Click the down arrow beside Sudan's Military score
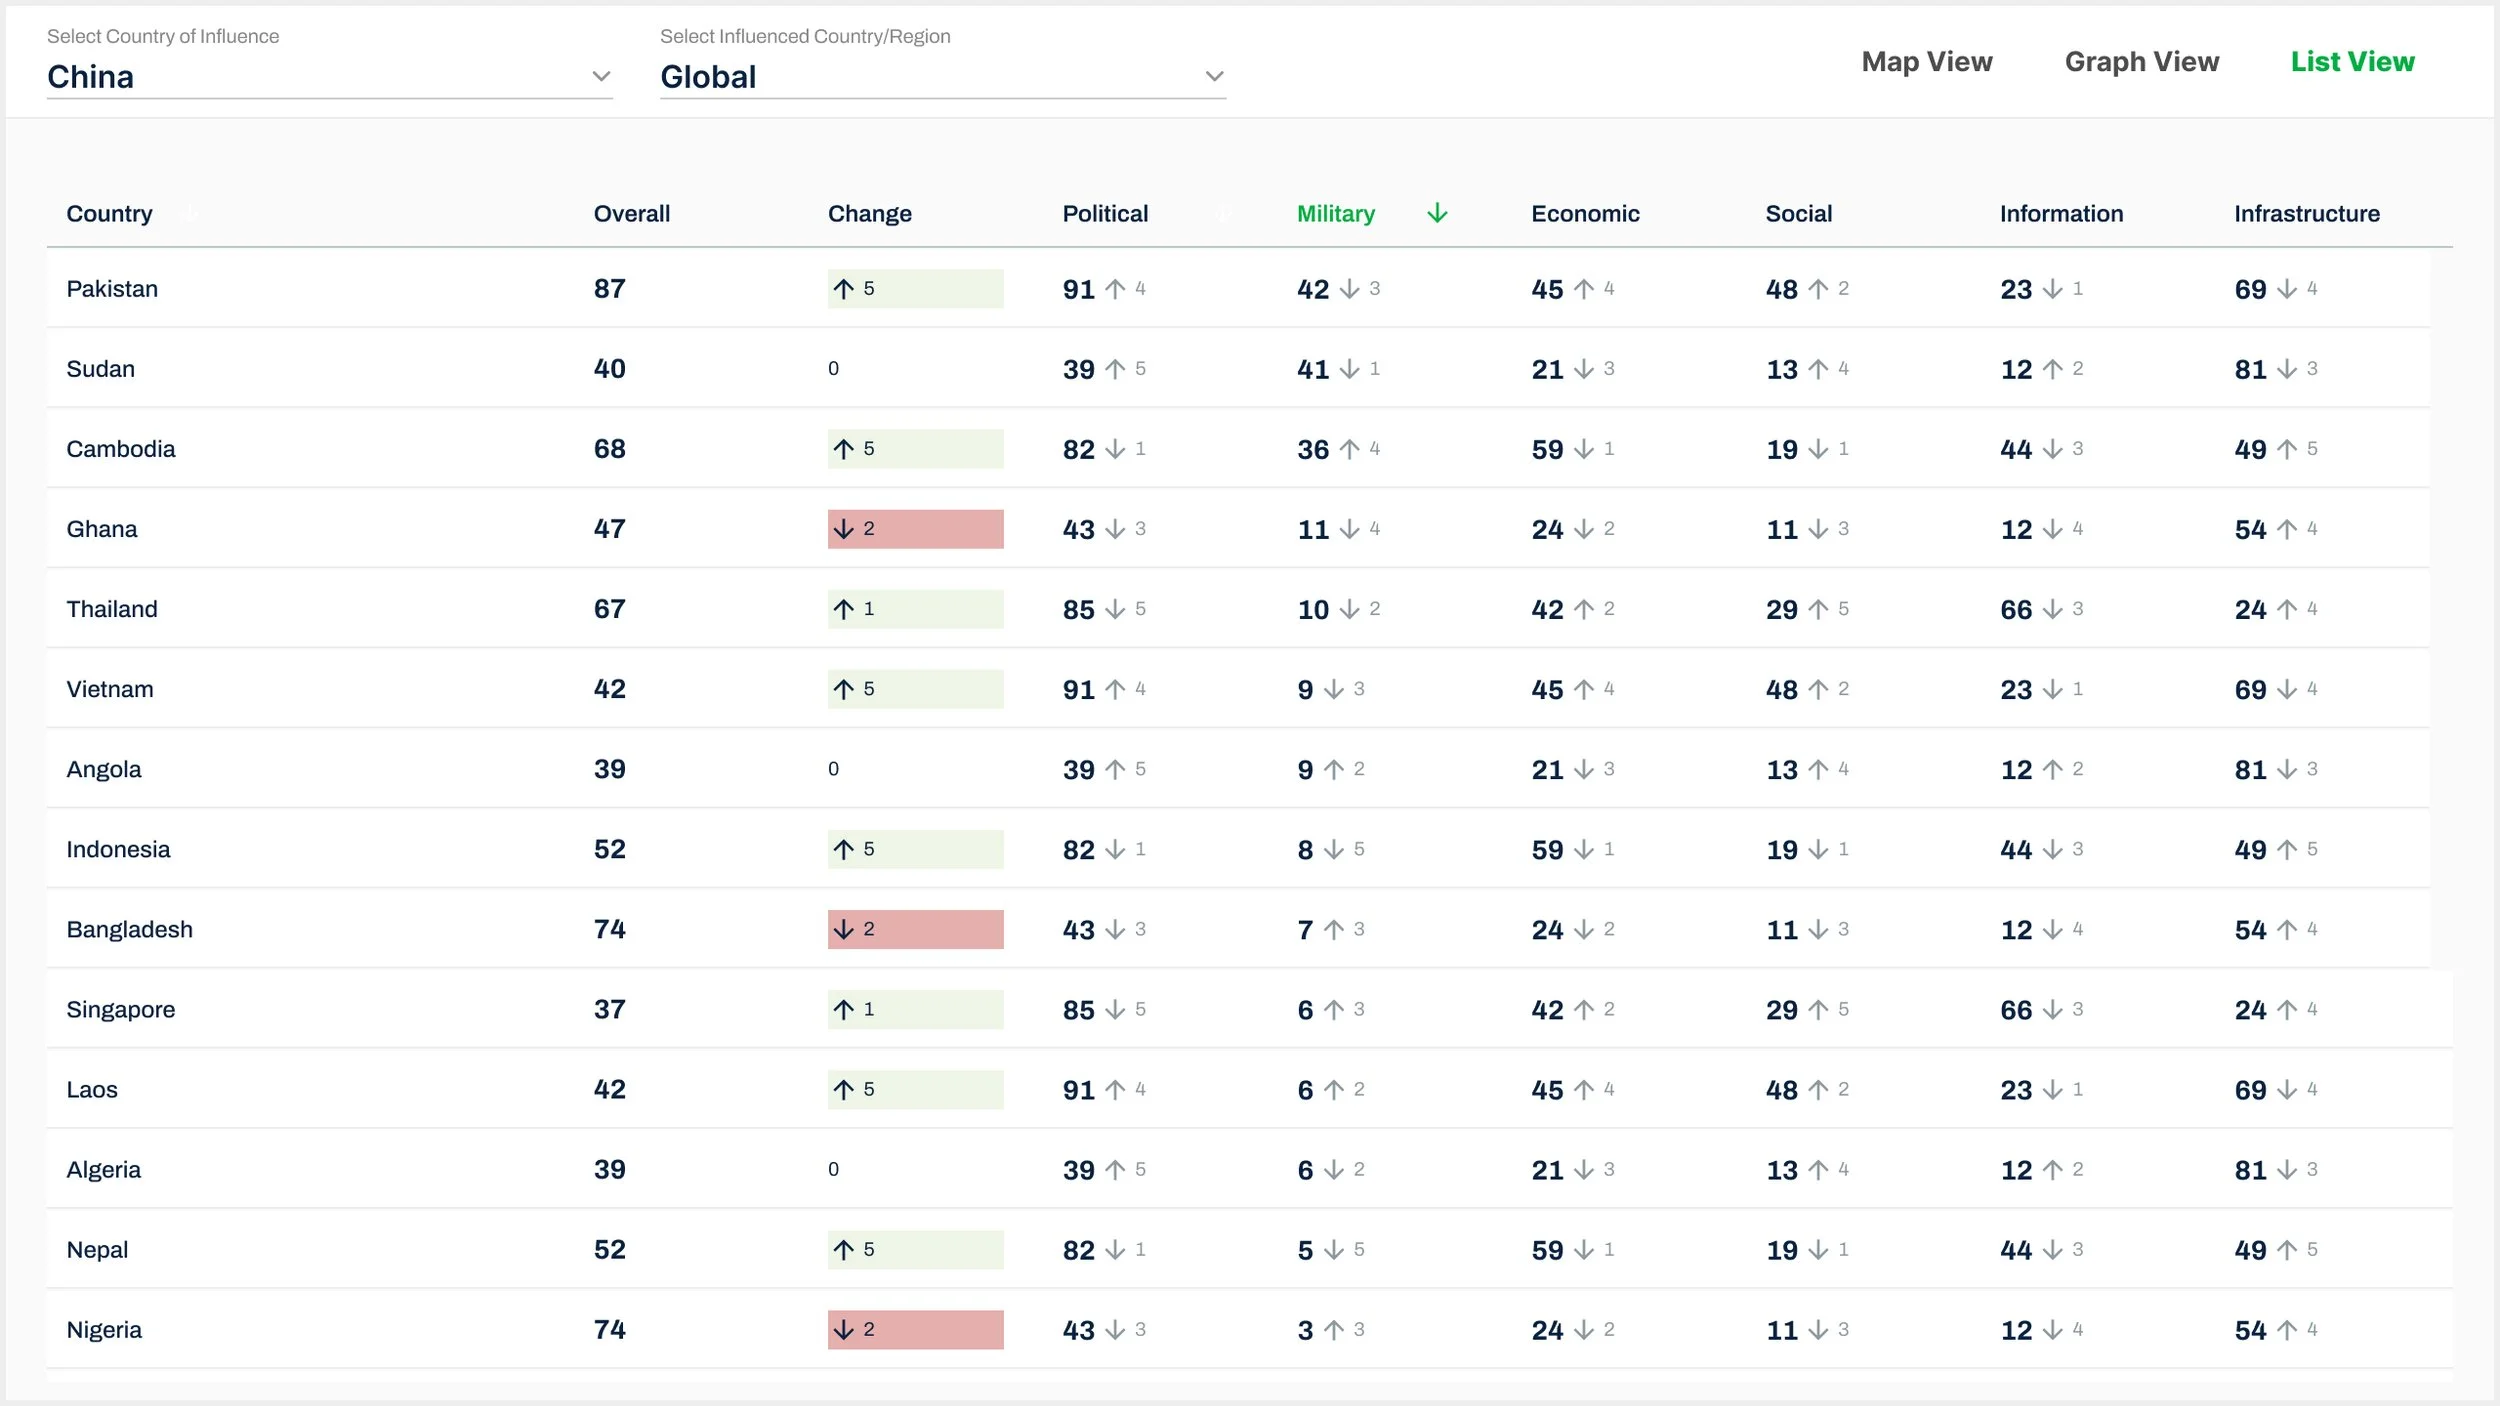This screenshot has height=1406, width=2500. click(x=1349, y=369)
